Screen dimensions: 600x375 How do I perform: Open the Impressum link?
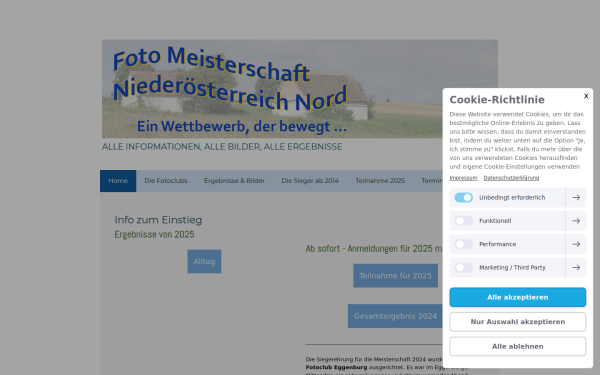pyautogui.click(x=463, y=178)
